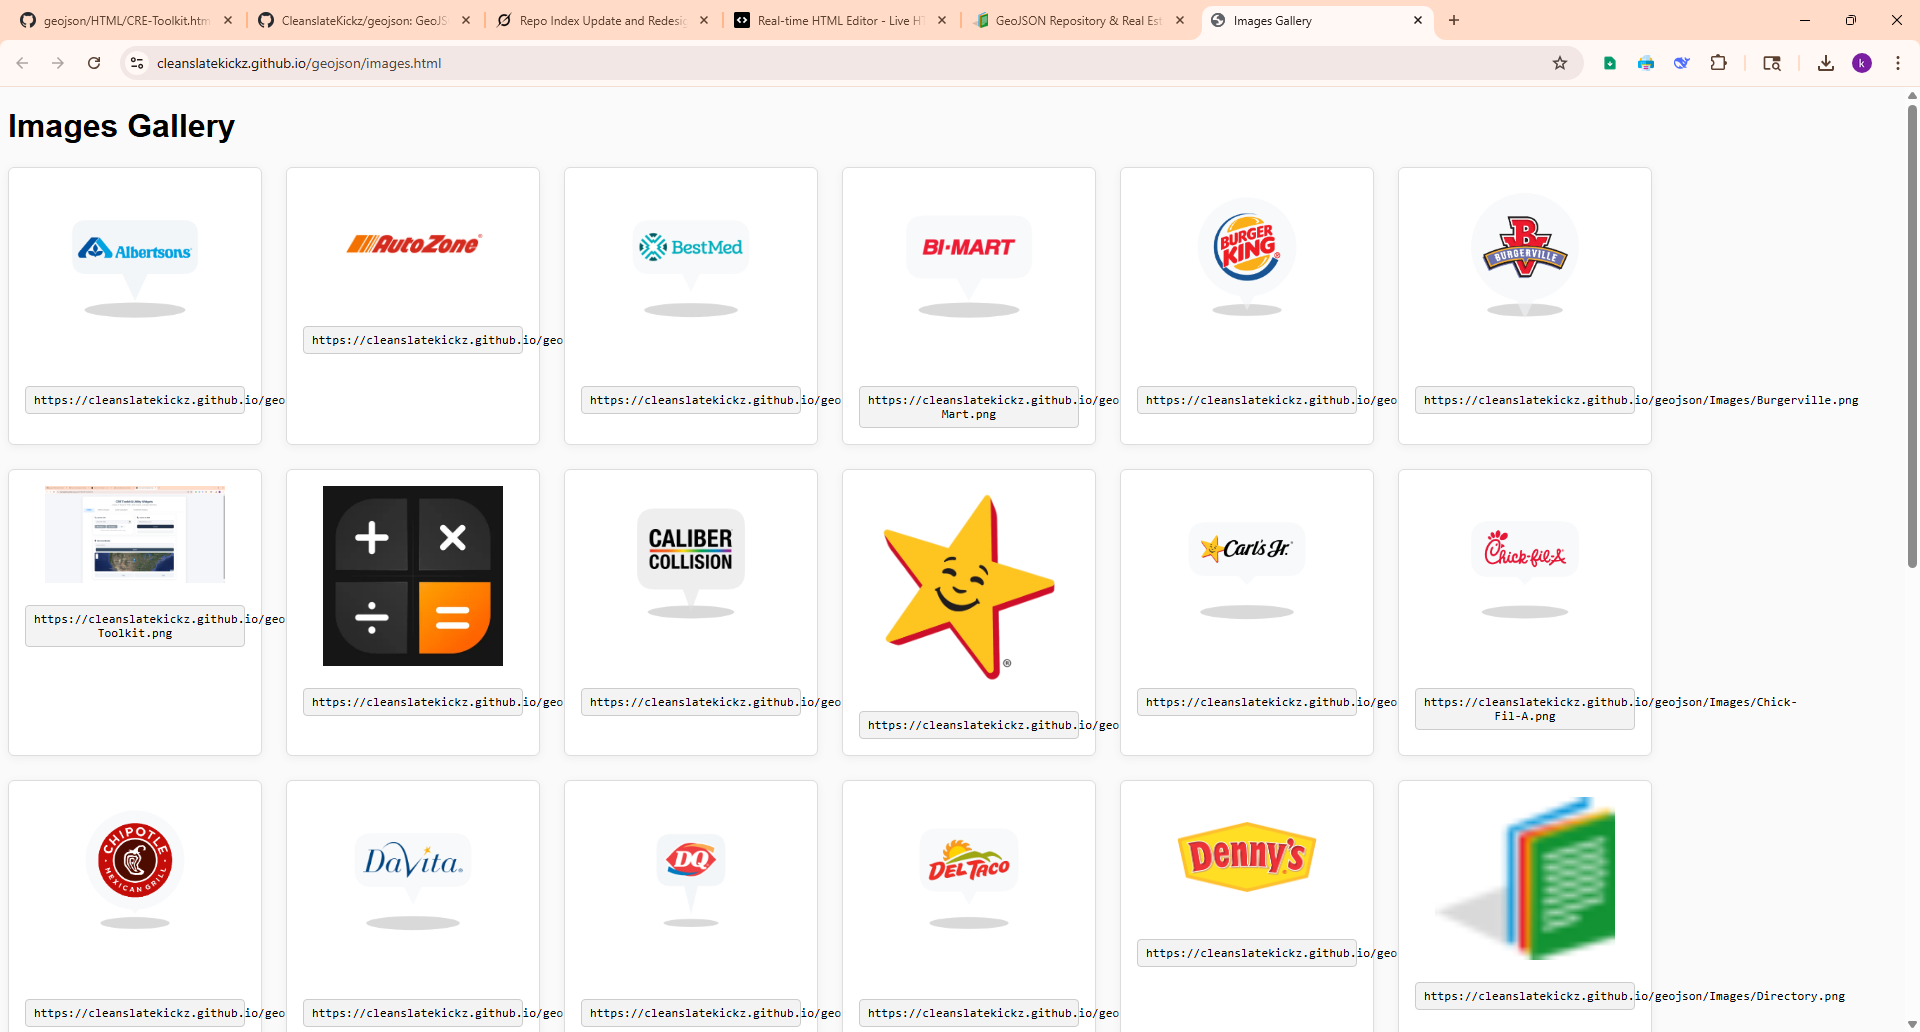Image resolution: width=1920 pixels, height=1032 pixels.
Task: Open the printer extension icon
Action: point(1646,63)
